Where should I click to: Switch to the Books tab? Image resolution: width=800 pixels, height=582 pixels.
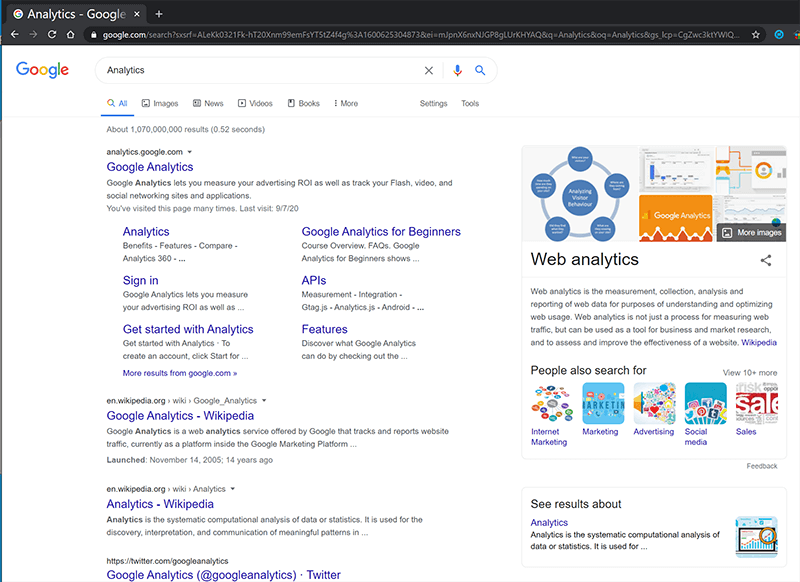[x=304, y=104]
